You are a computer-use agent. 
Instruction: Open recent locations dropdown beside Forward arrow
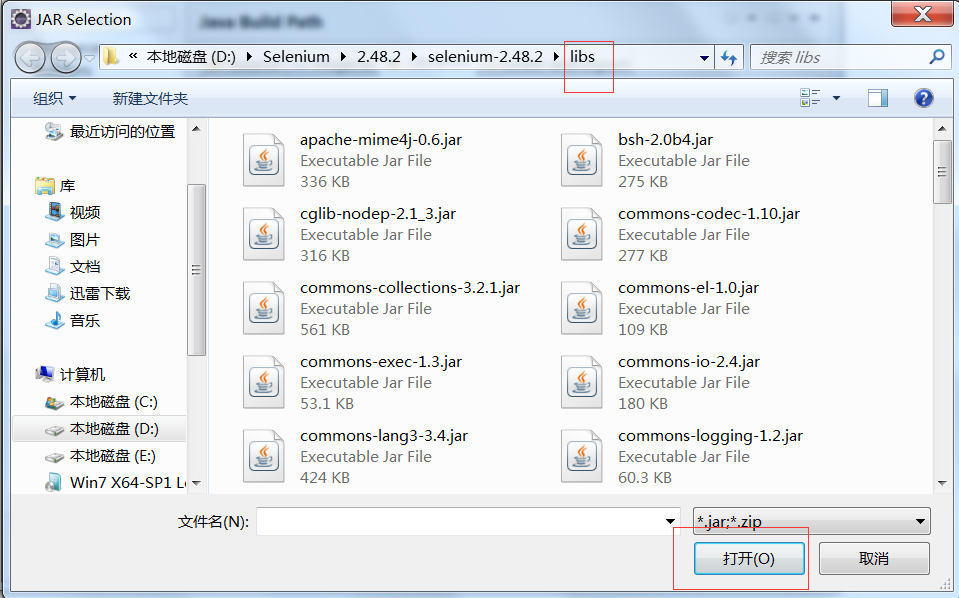point(89,58)
